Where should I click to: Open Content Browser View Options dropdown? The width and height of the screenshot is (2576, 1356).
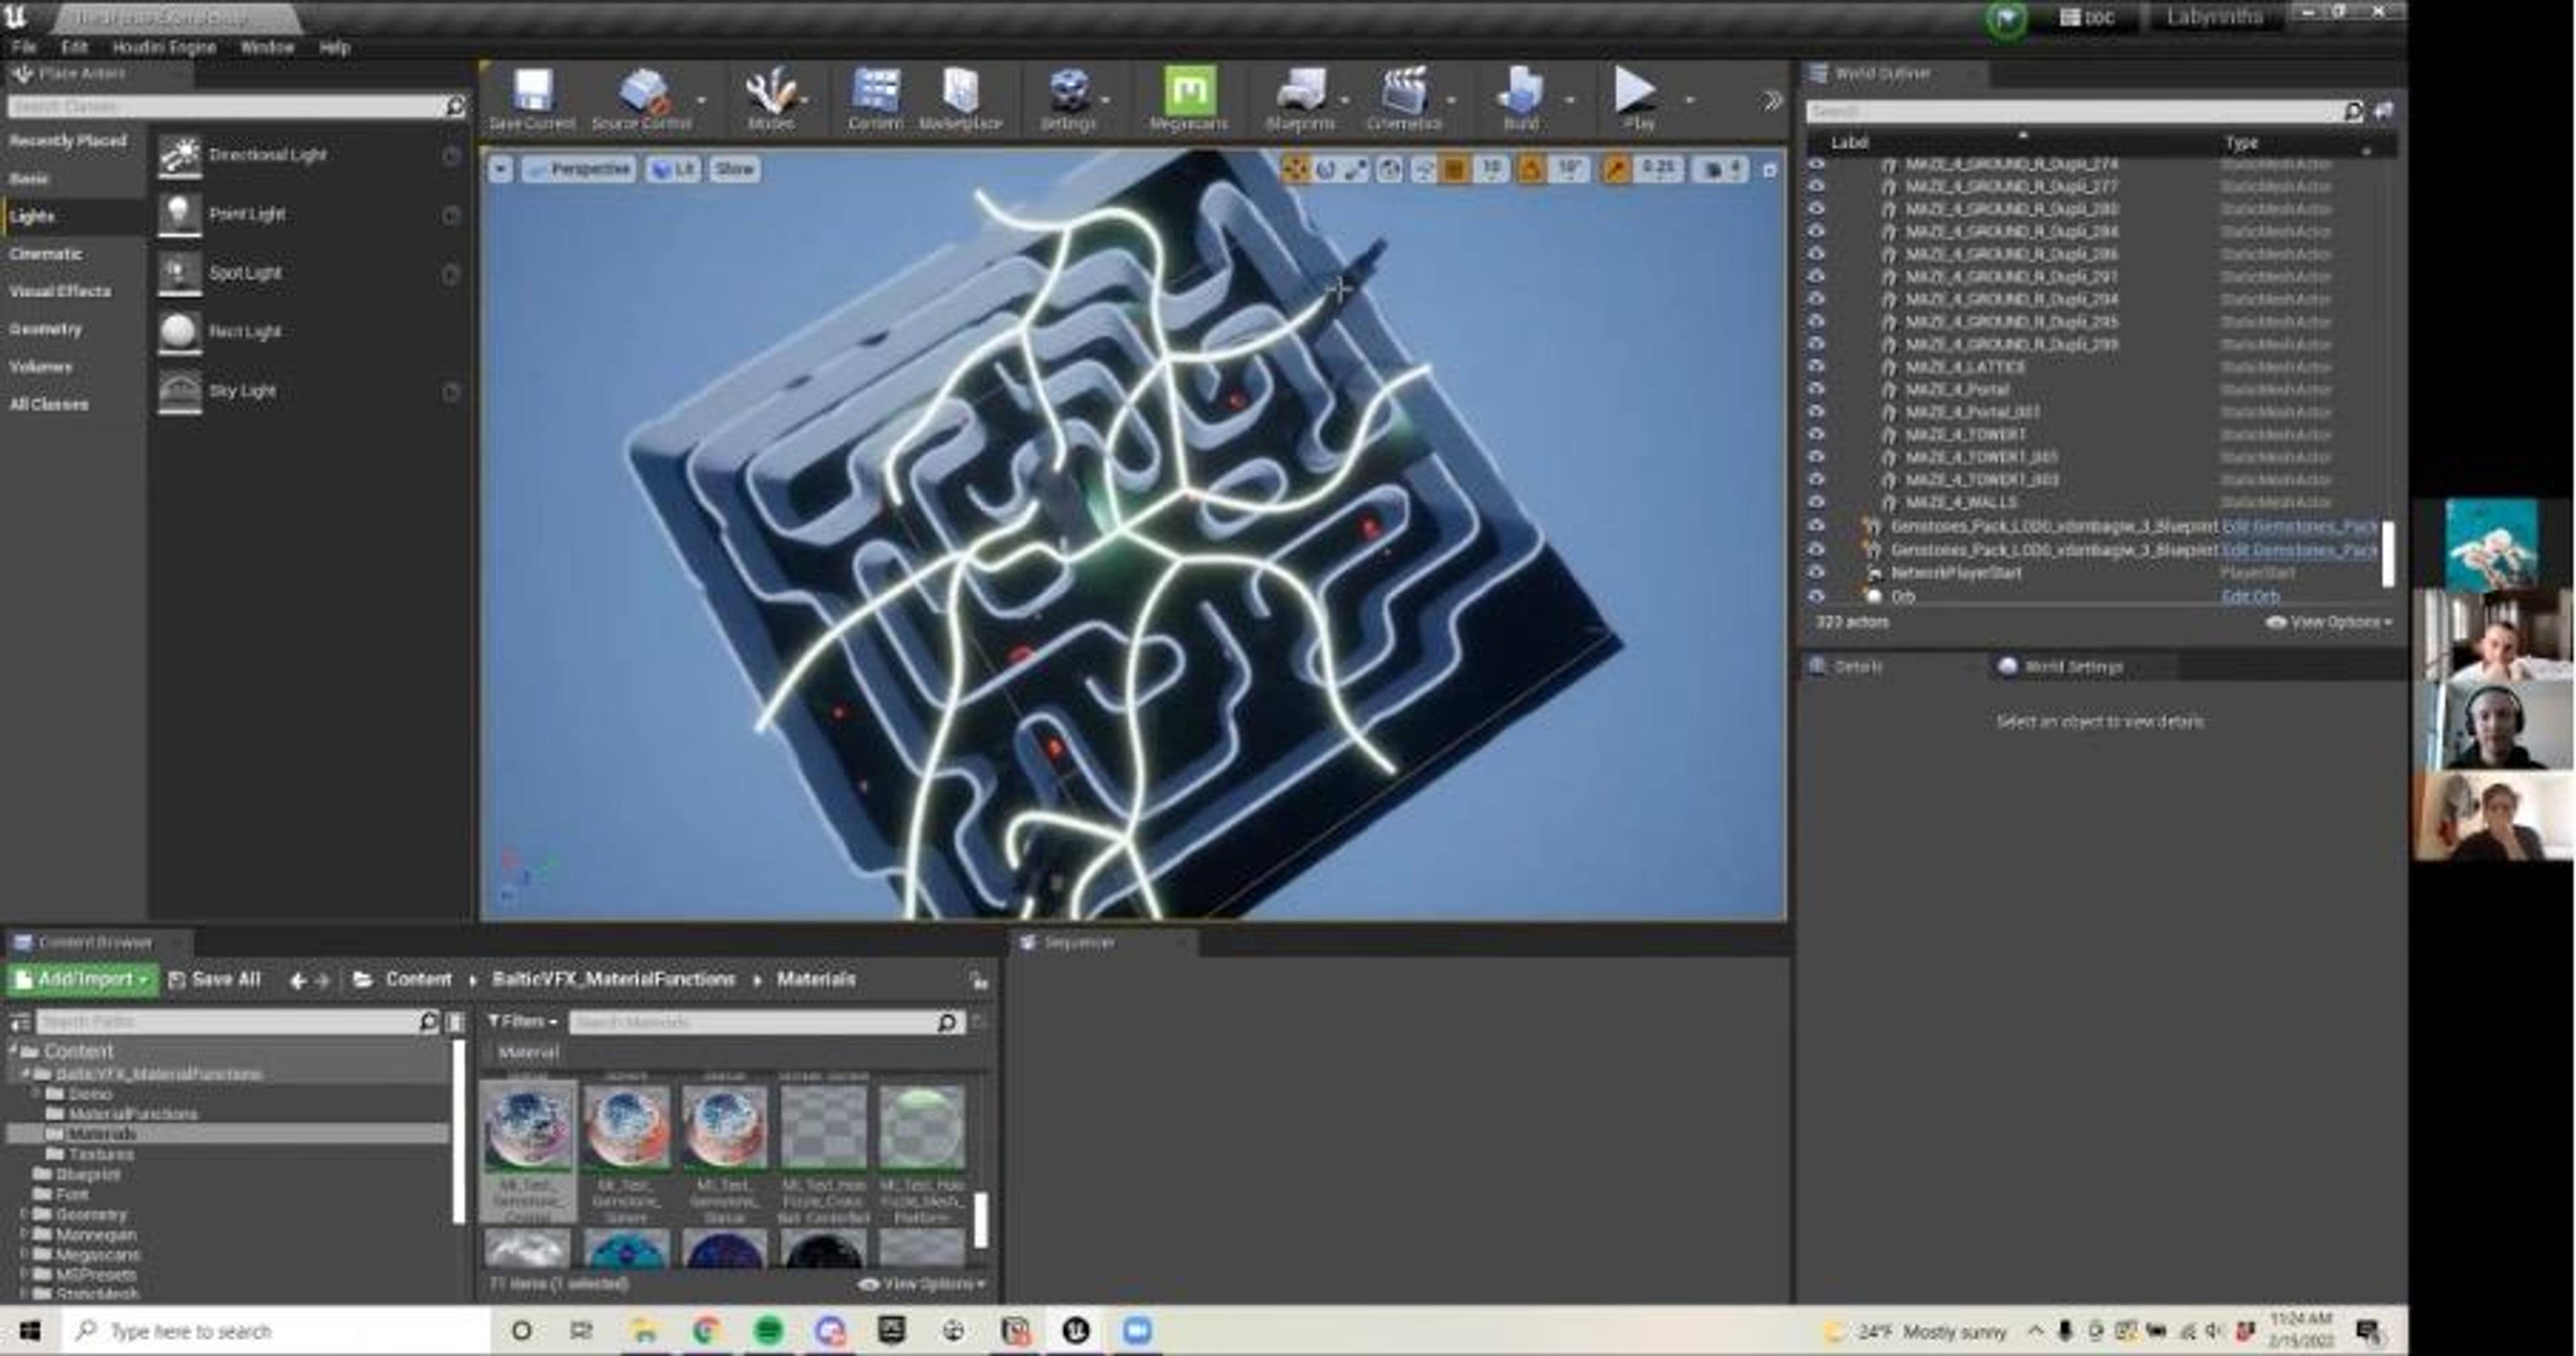[x=922, y=1284]
